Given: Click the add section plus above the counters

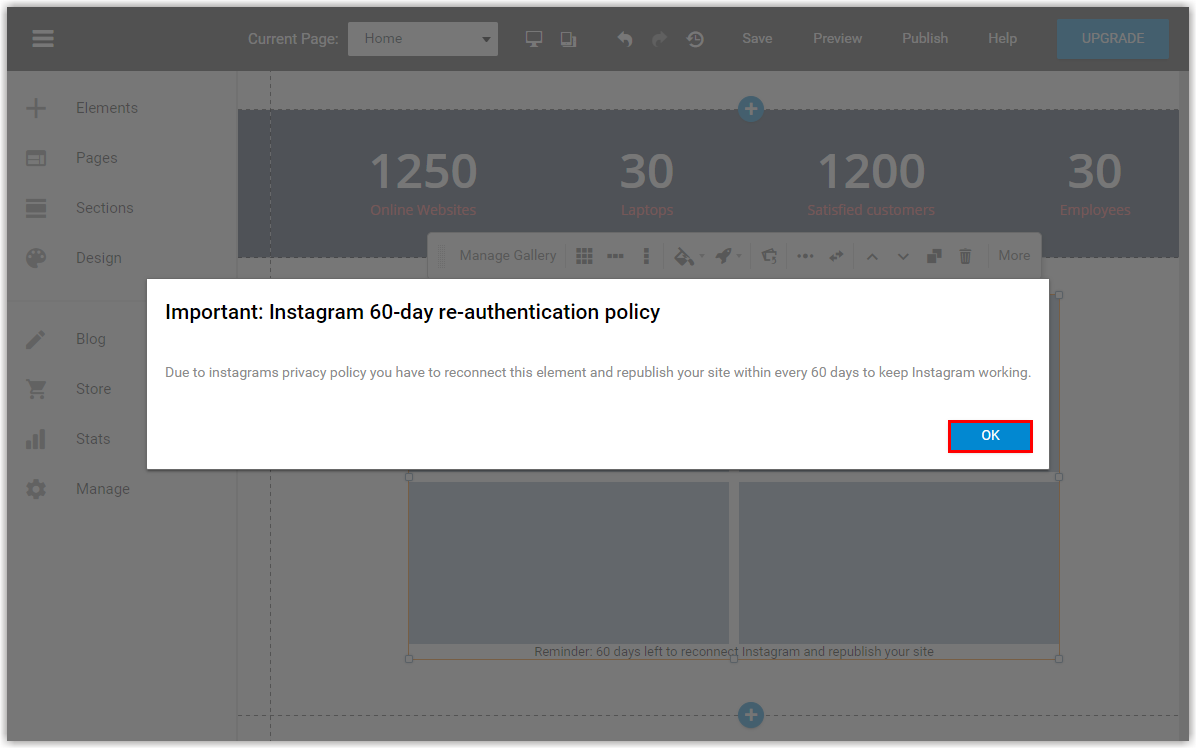Looking at the screenshot, I should [x=751, y=108].
